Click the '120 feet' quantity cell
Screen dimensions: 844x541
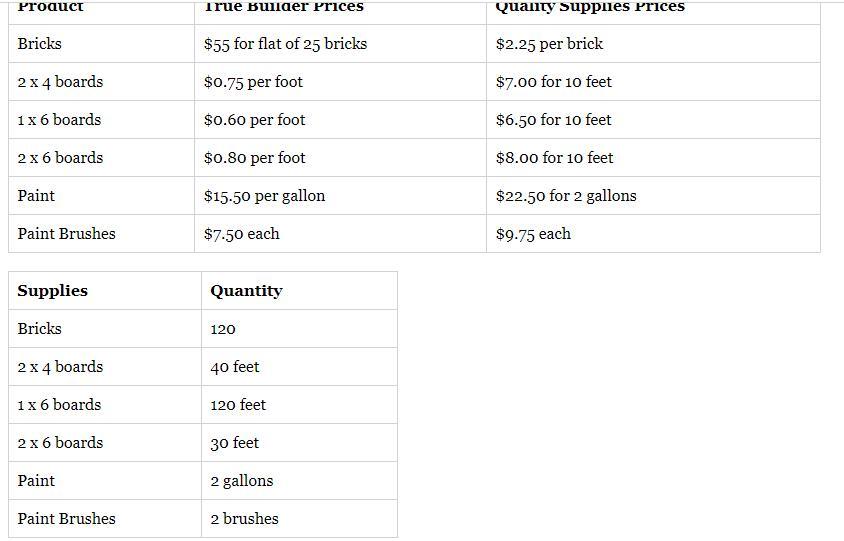click(x=299, y=405)
